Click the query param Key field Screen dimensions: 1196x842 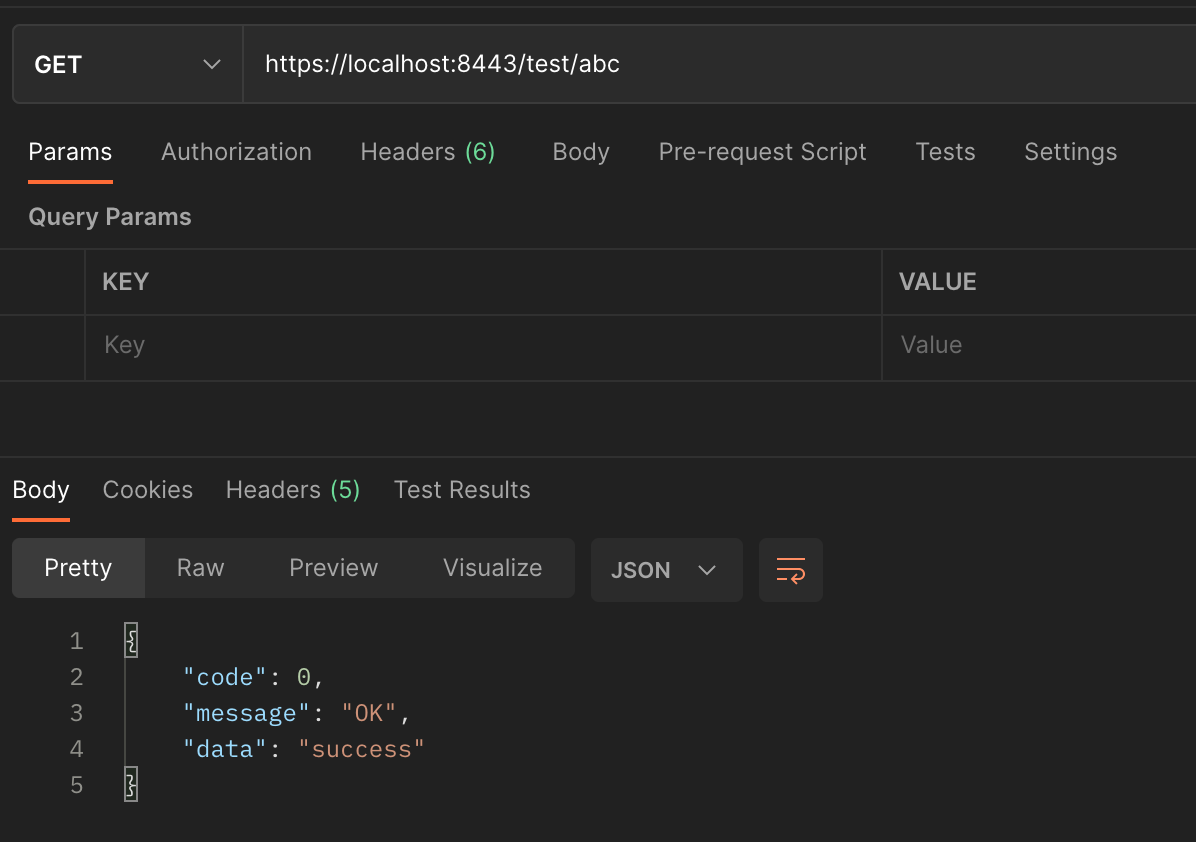click(x=480, y=346)
